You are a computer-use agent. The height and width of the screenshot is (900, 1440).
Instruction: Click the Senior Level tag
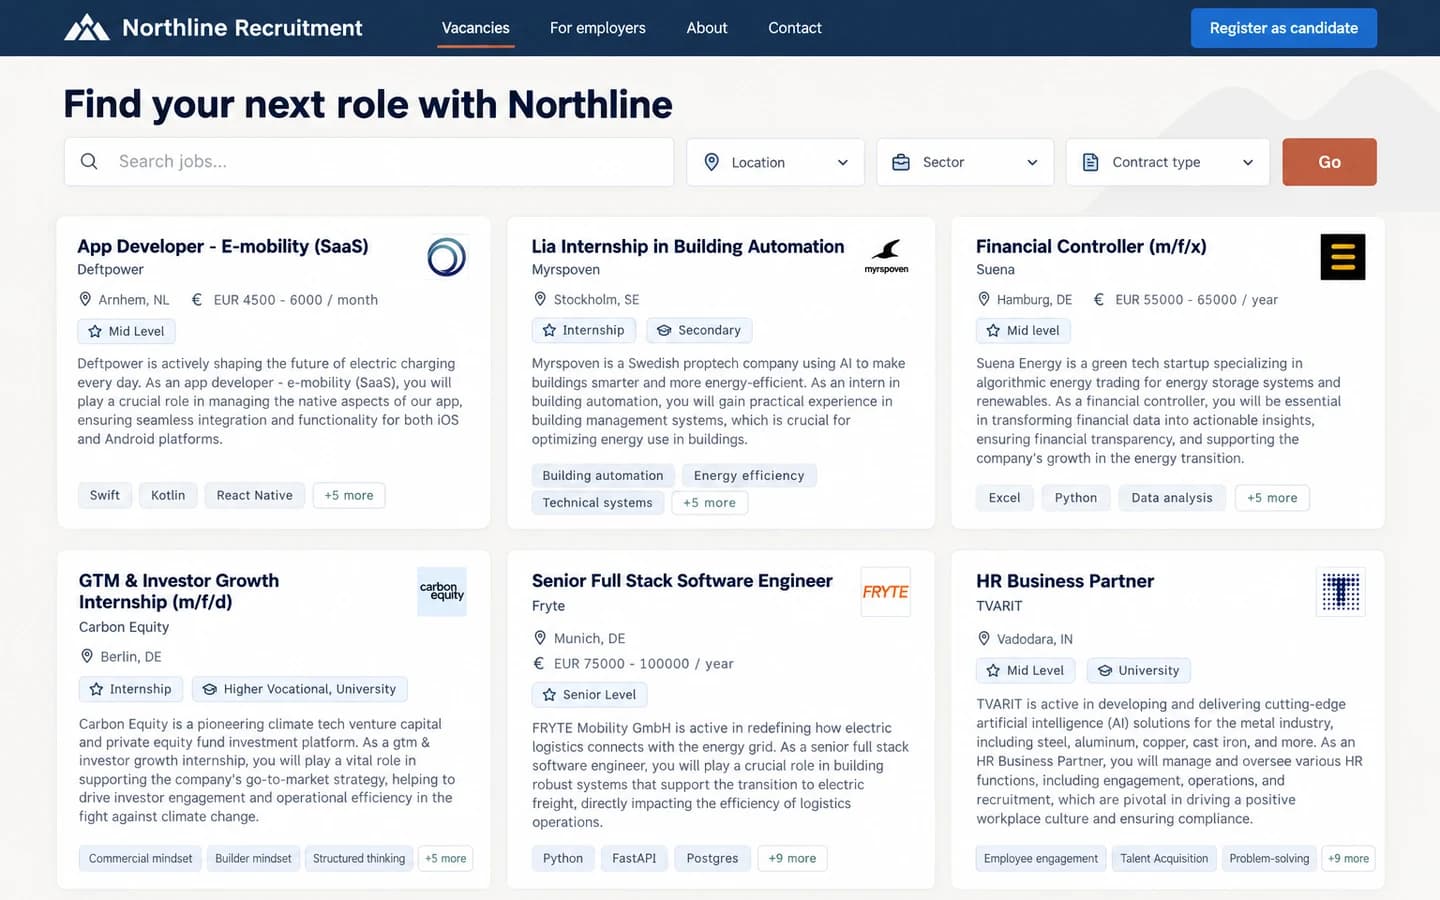tap(590, 695)
